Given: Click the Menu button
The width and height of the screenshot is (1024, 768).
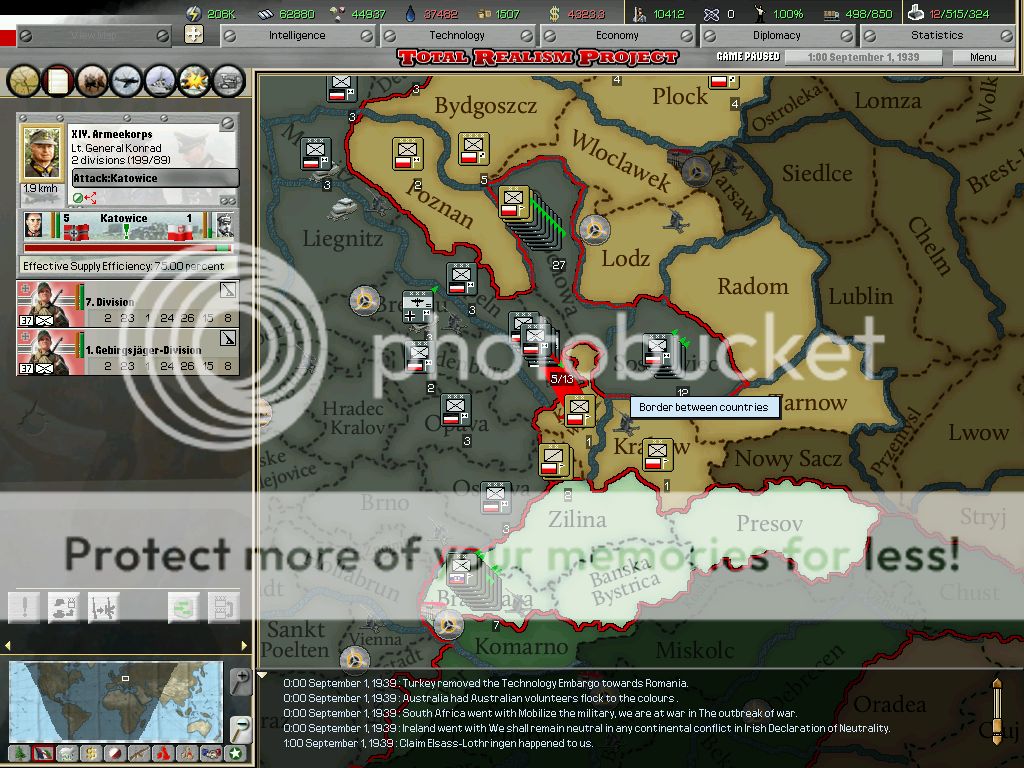Looking at the screenshot, I should click(x=982, y=57).
